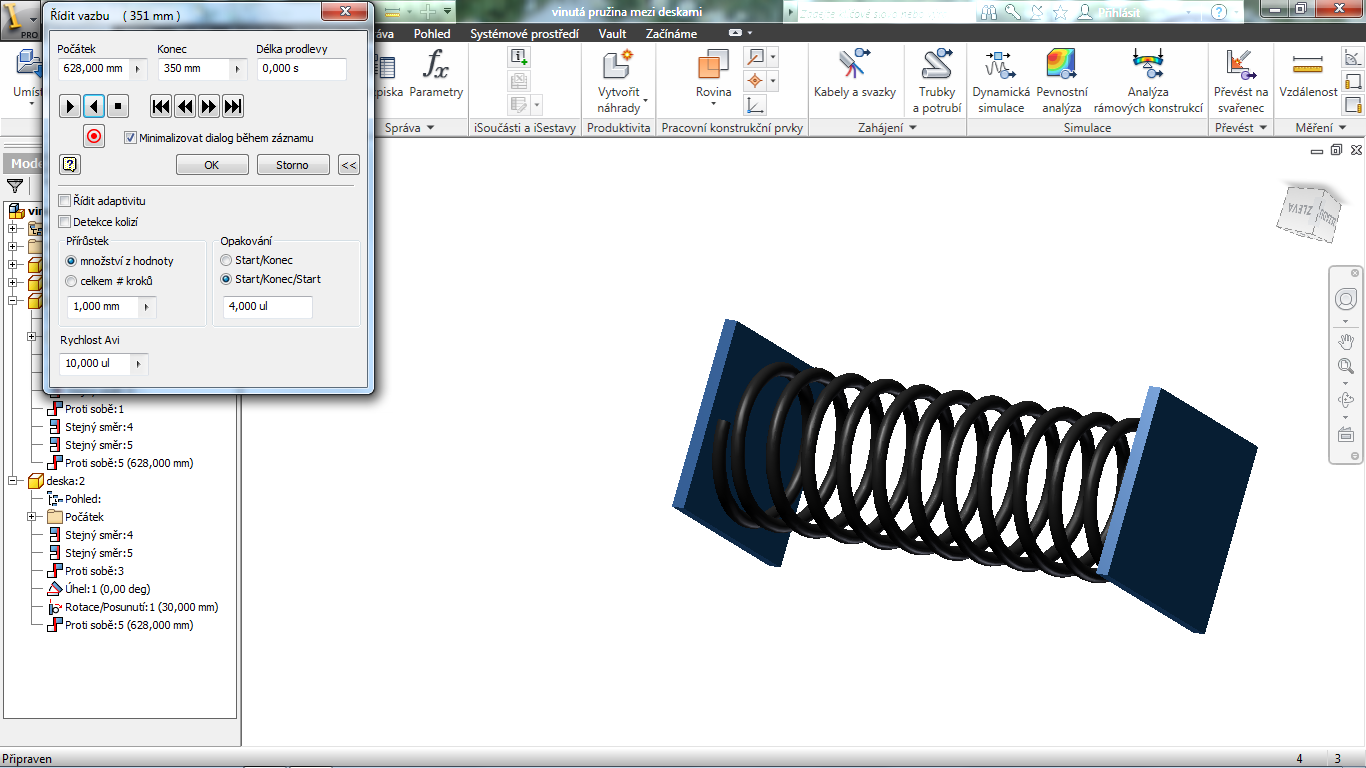Click the measure angle icon
The height and width of the screenshot is (768, 1366).
(x=1353, y=58)
